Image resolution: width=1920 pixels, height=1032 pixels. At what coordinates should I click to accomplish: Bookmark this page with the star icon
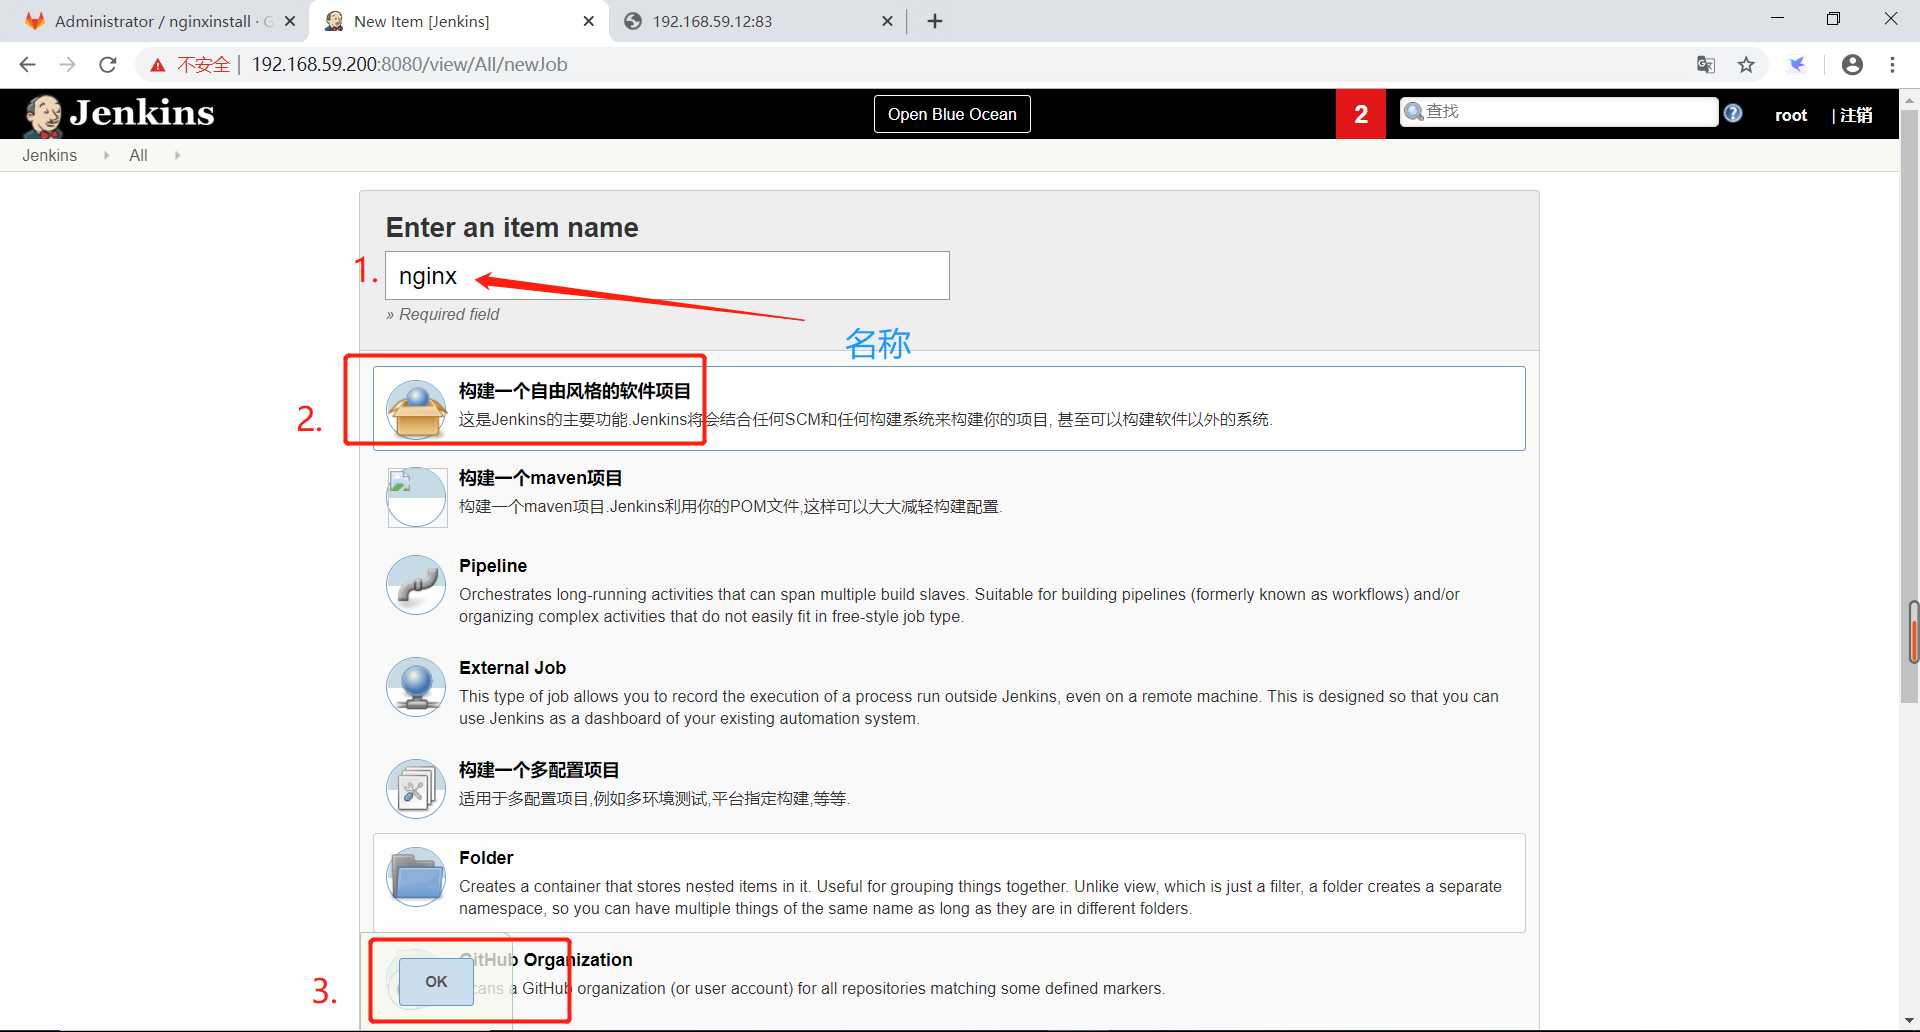[x=1746, y=64]
